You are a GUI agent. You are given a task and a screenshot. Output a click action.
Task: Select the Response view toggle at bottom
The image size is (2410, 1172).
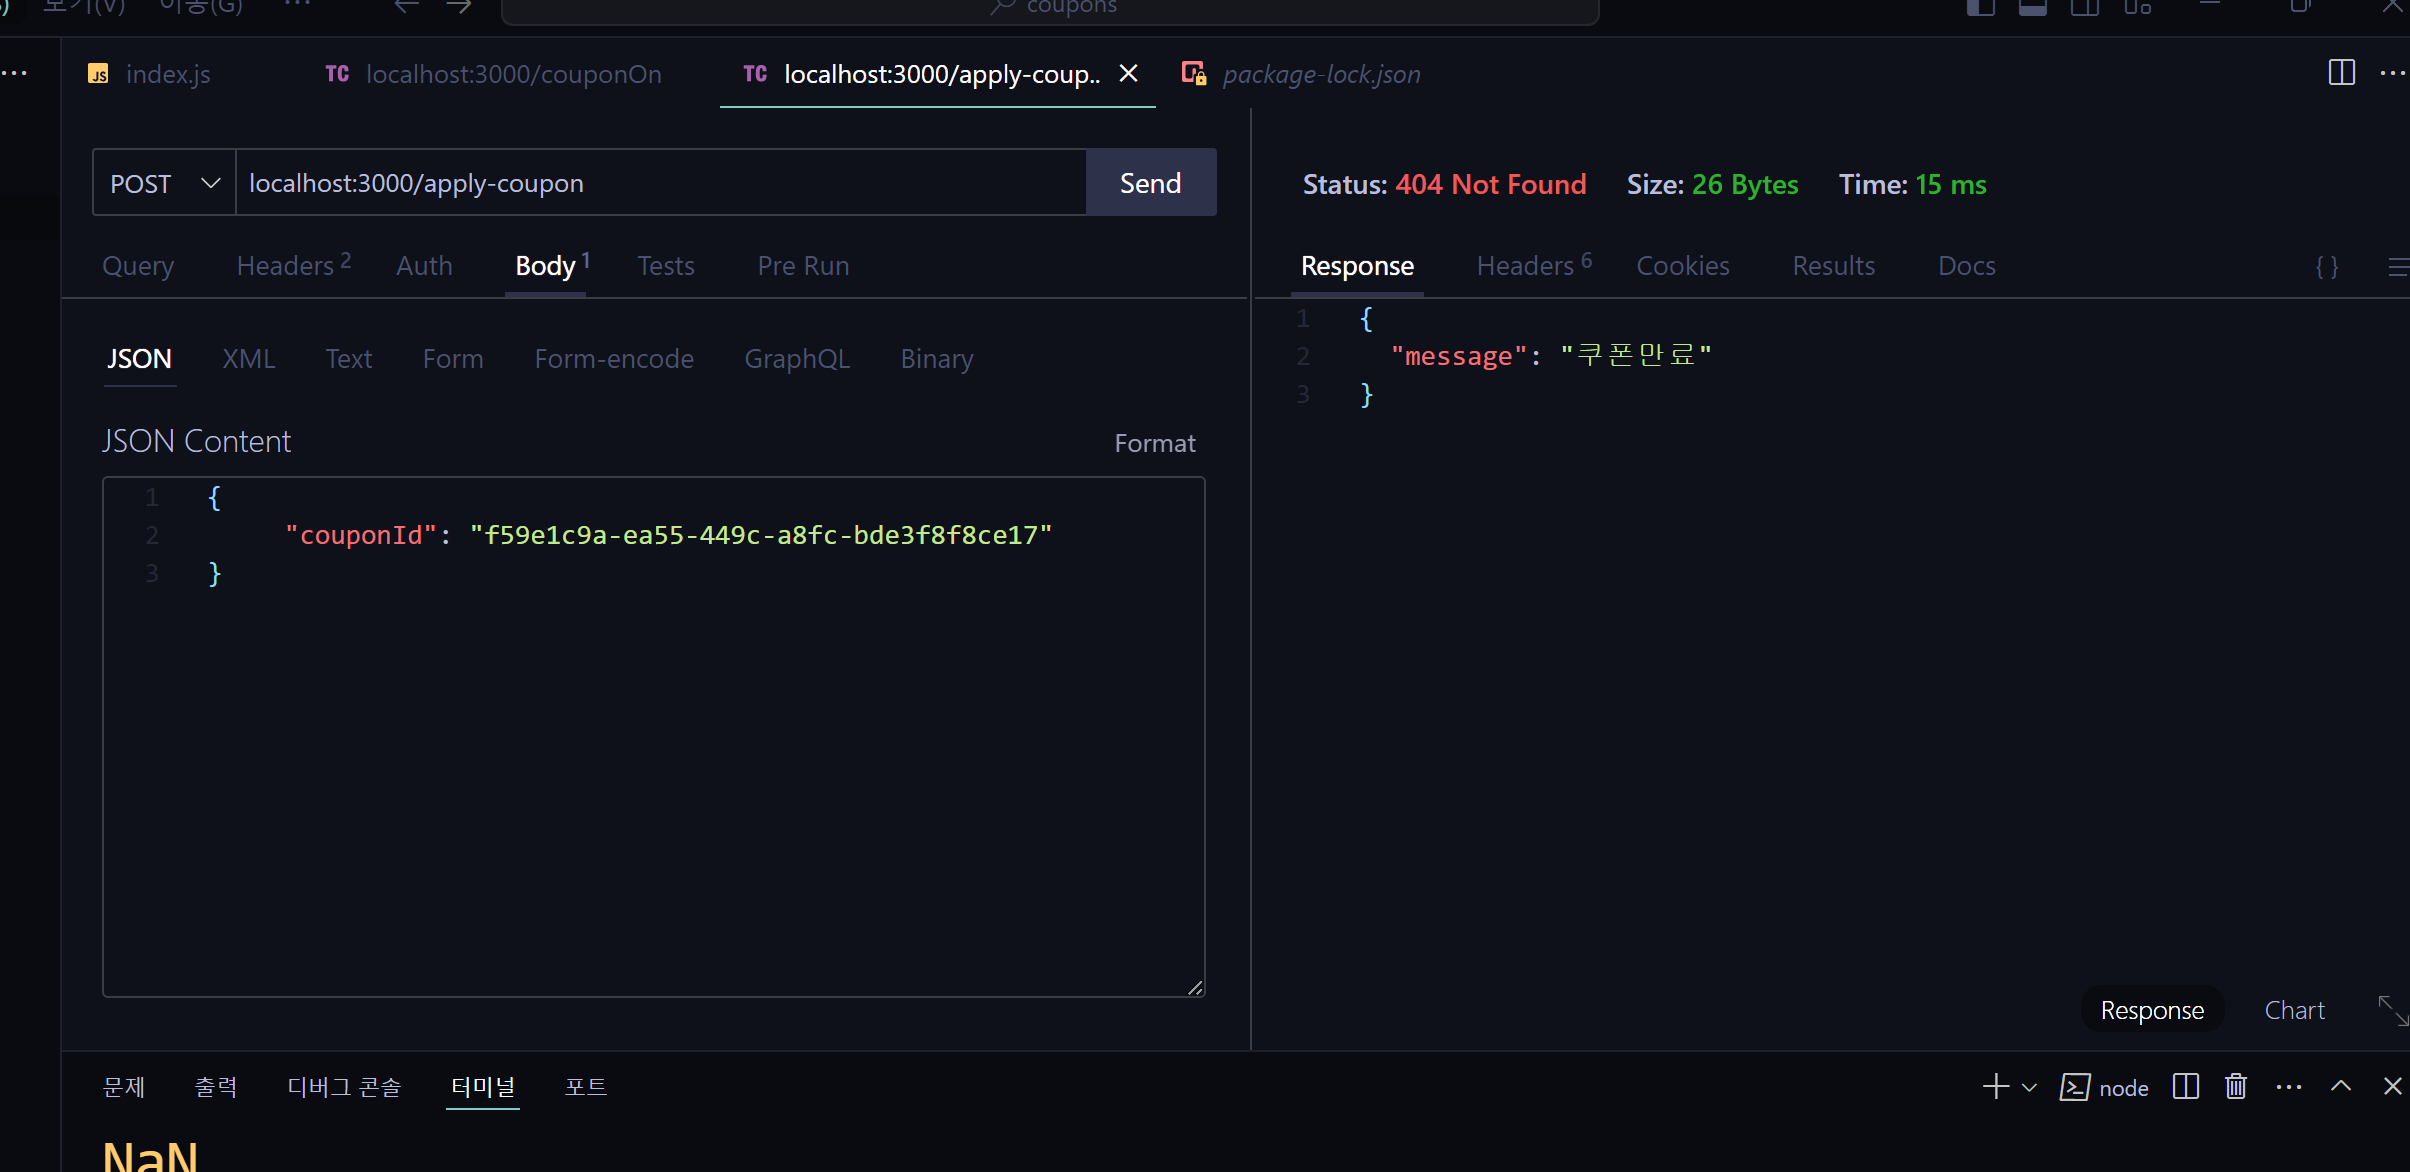coord(2152,1010)
